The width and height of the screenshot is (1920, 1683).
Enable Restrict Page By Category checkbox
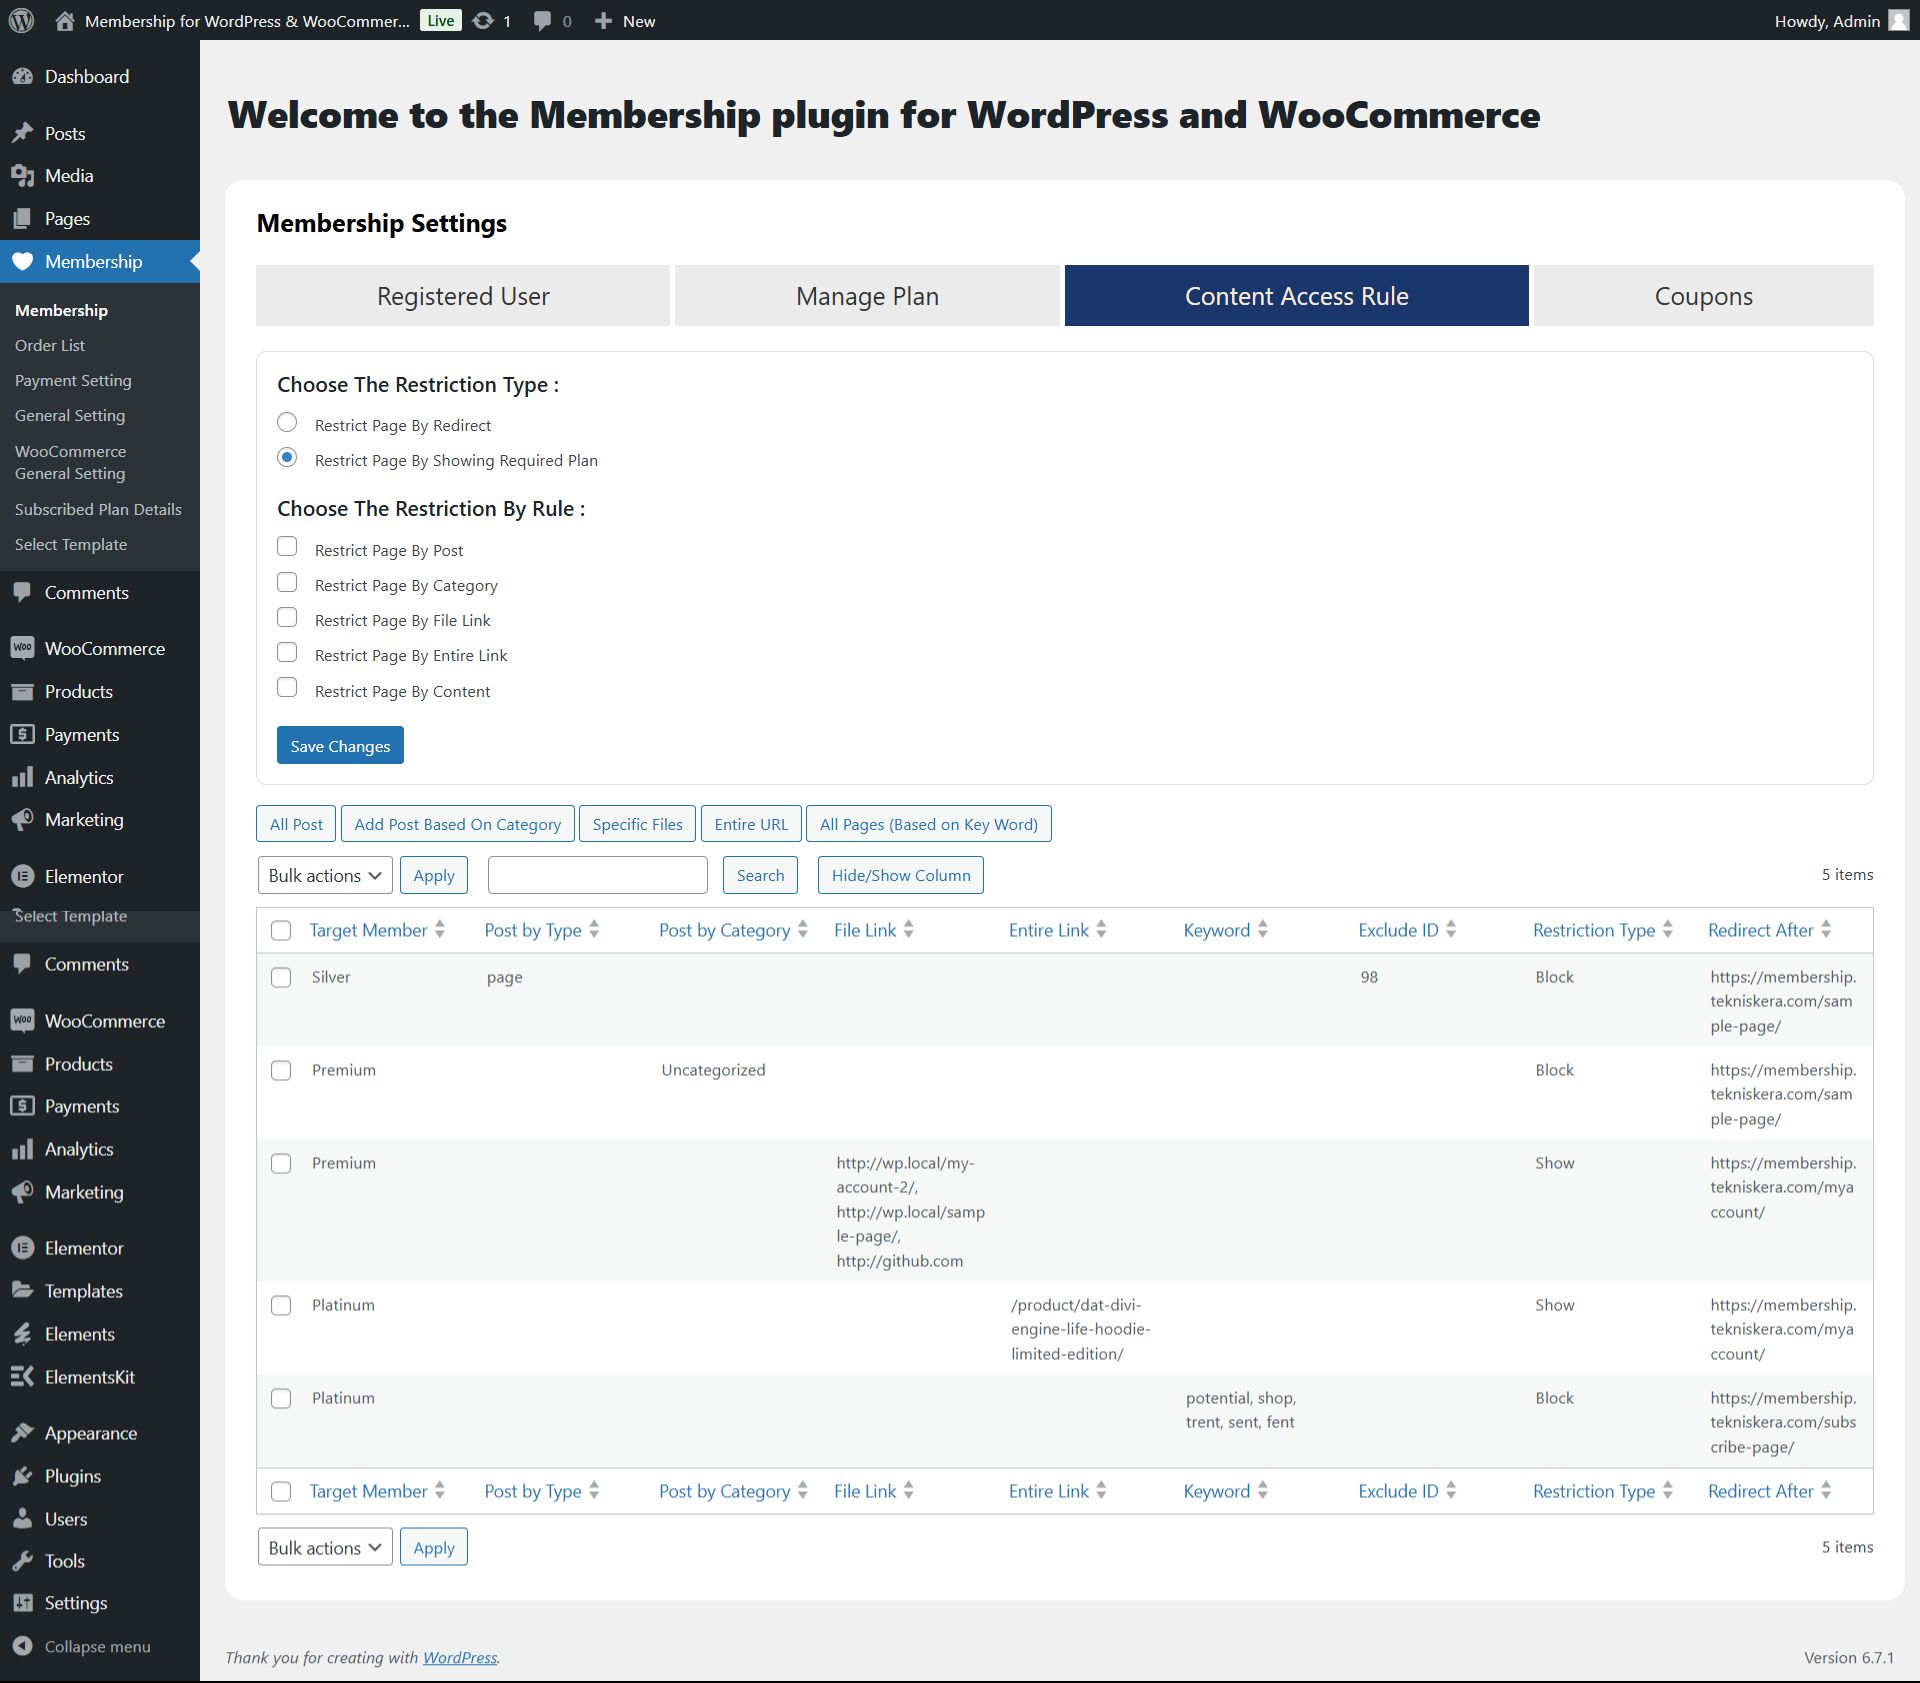coord(287,583)
